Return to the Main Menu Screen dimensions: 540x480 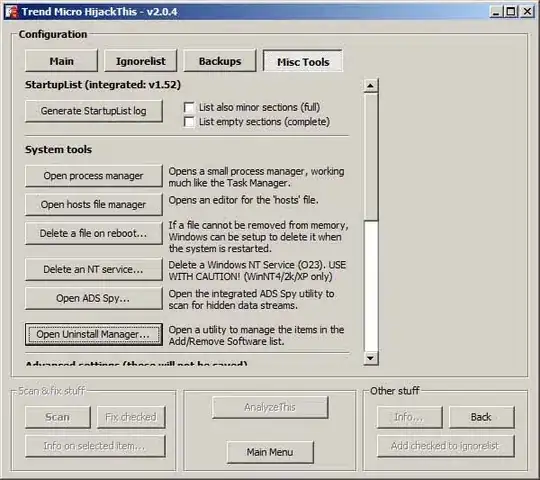click(270, 452)
